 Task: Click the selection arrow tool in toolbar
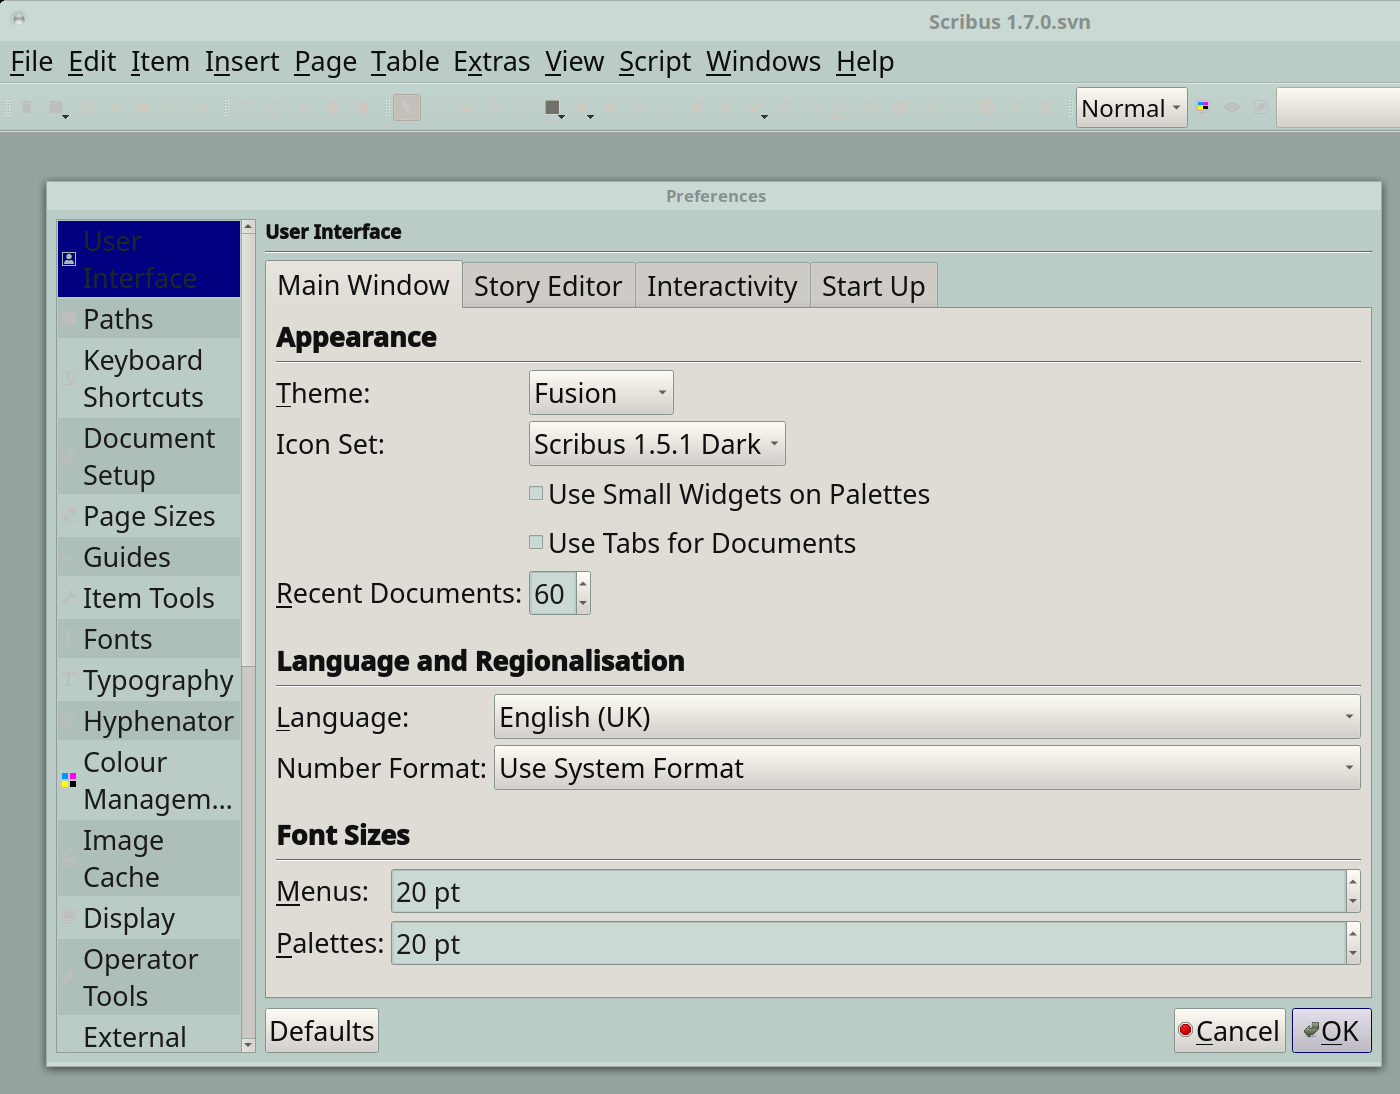click(407, 107)
